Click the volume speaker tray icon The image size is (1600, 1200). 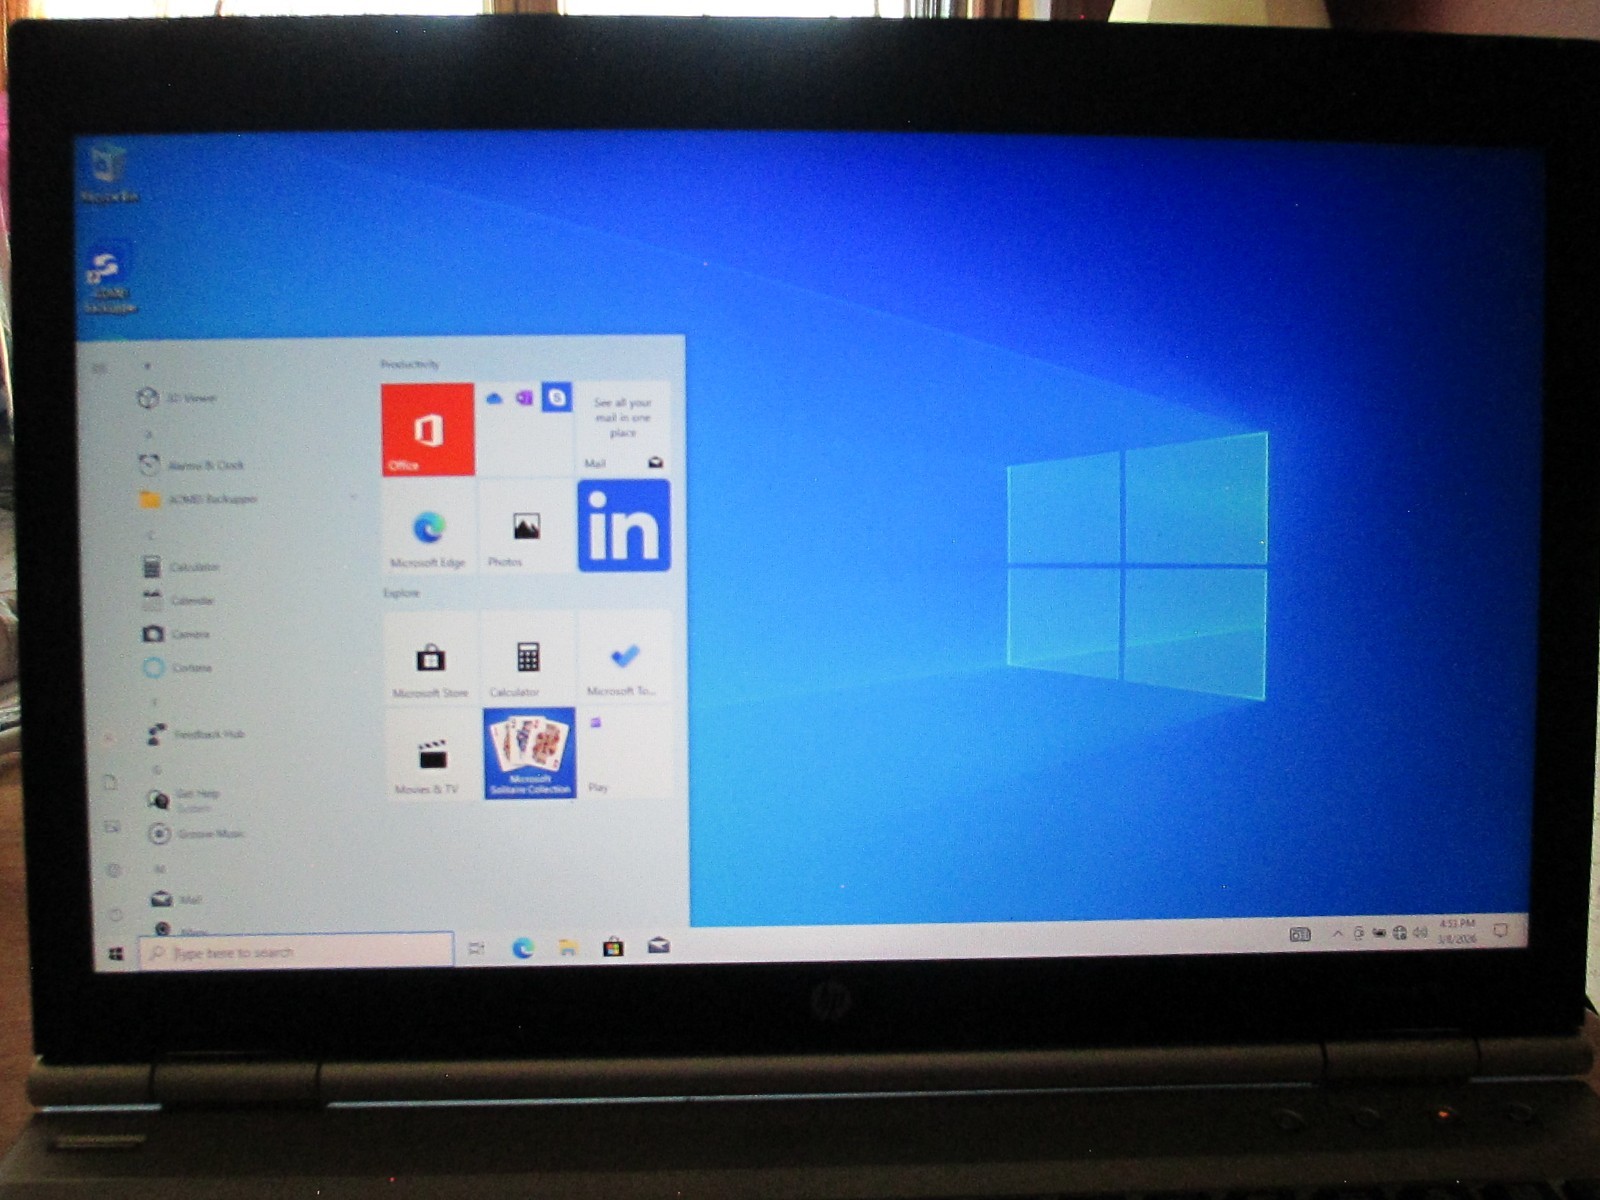[x=1419, y=932]
